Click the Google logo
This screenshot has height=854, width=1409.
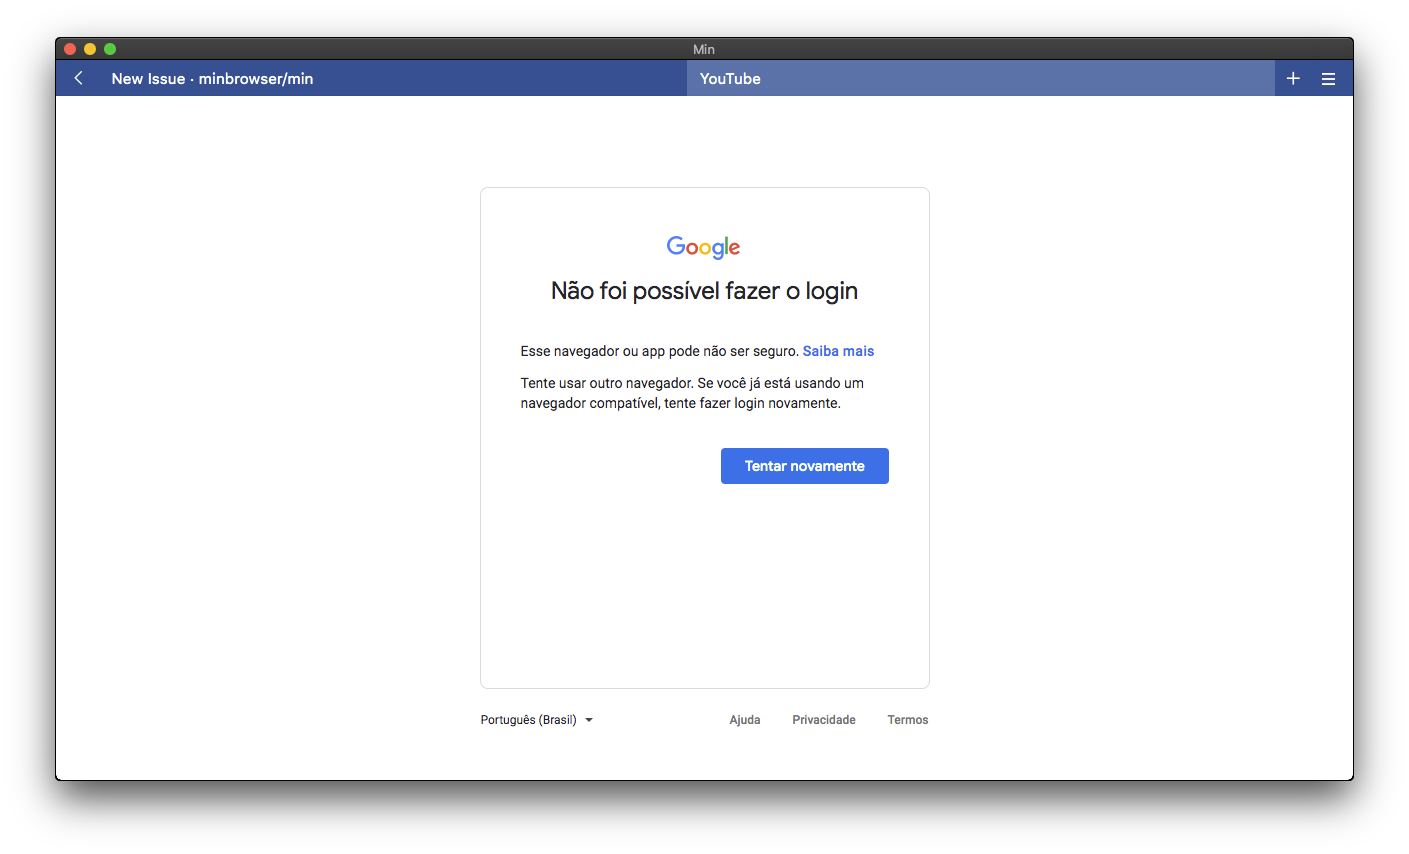pyautogui.click(x=703, y=246)
